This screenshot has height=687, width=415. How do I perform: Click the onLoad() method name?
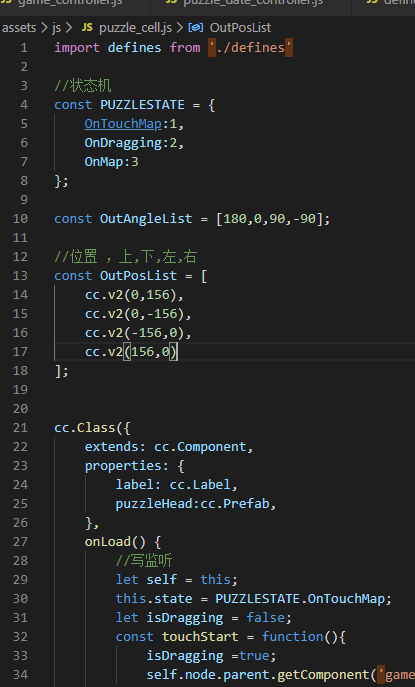tap(107, 542)
